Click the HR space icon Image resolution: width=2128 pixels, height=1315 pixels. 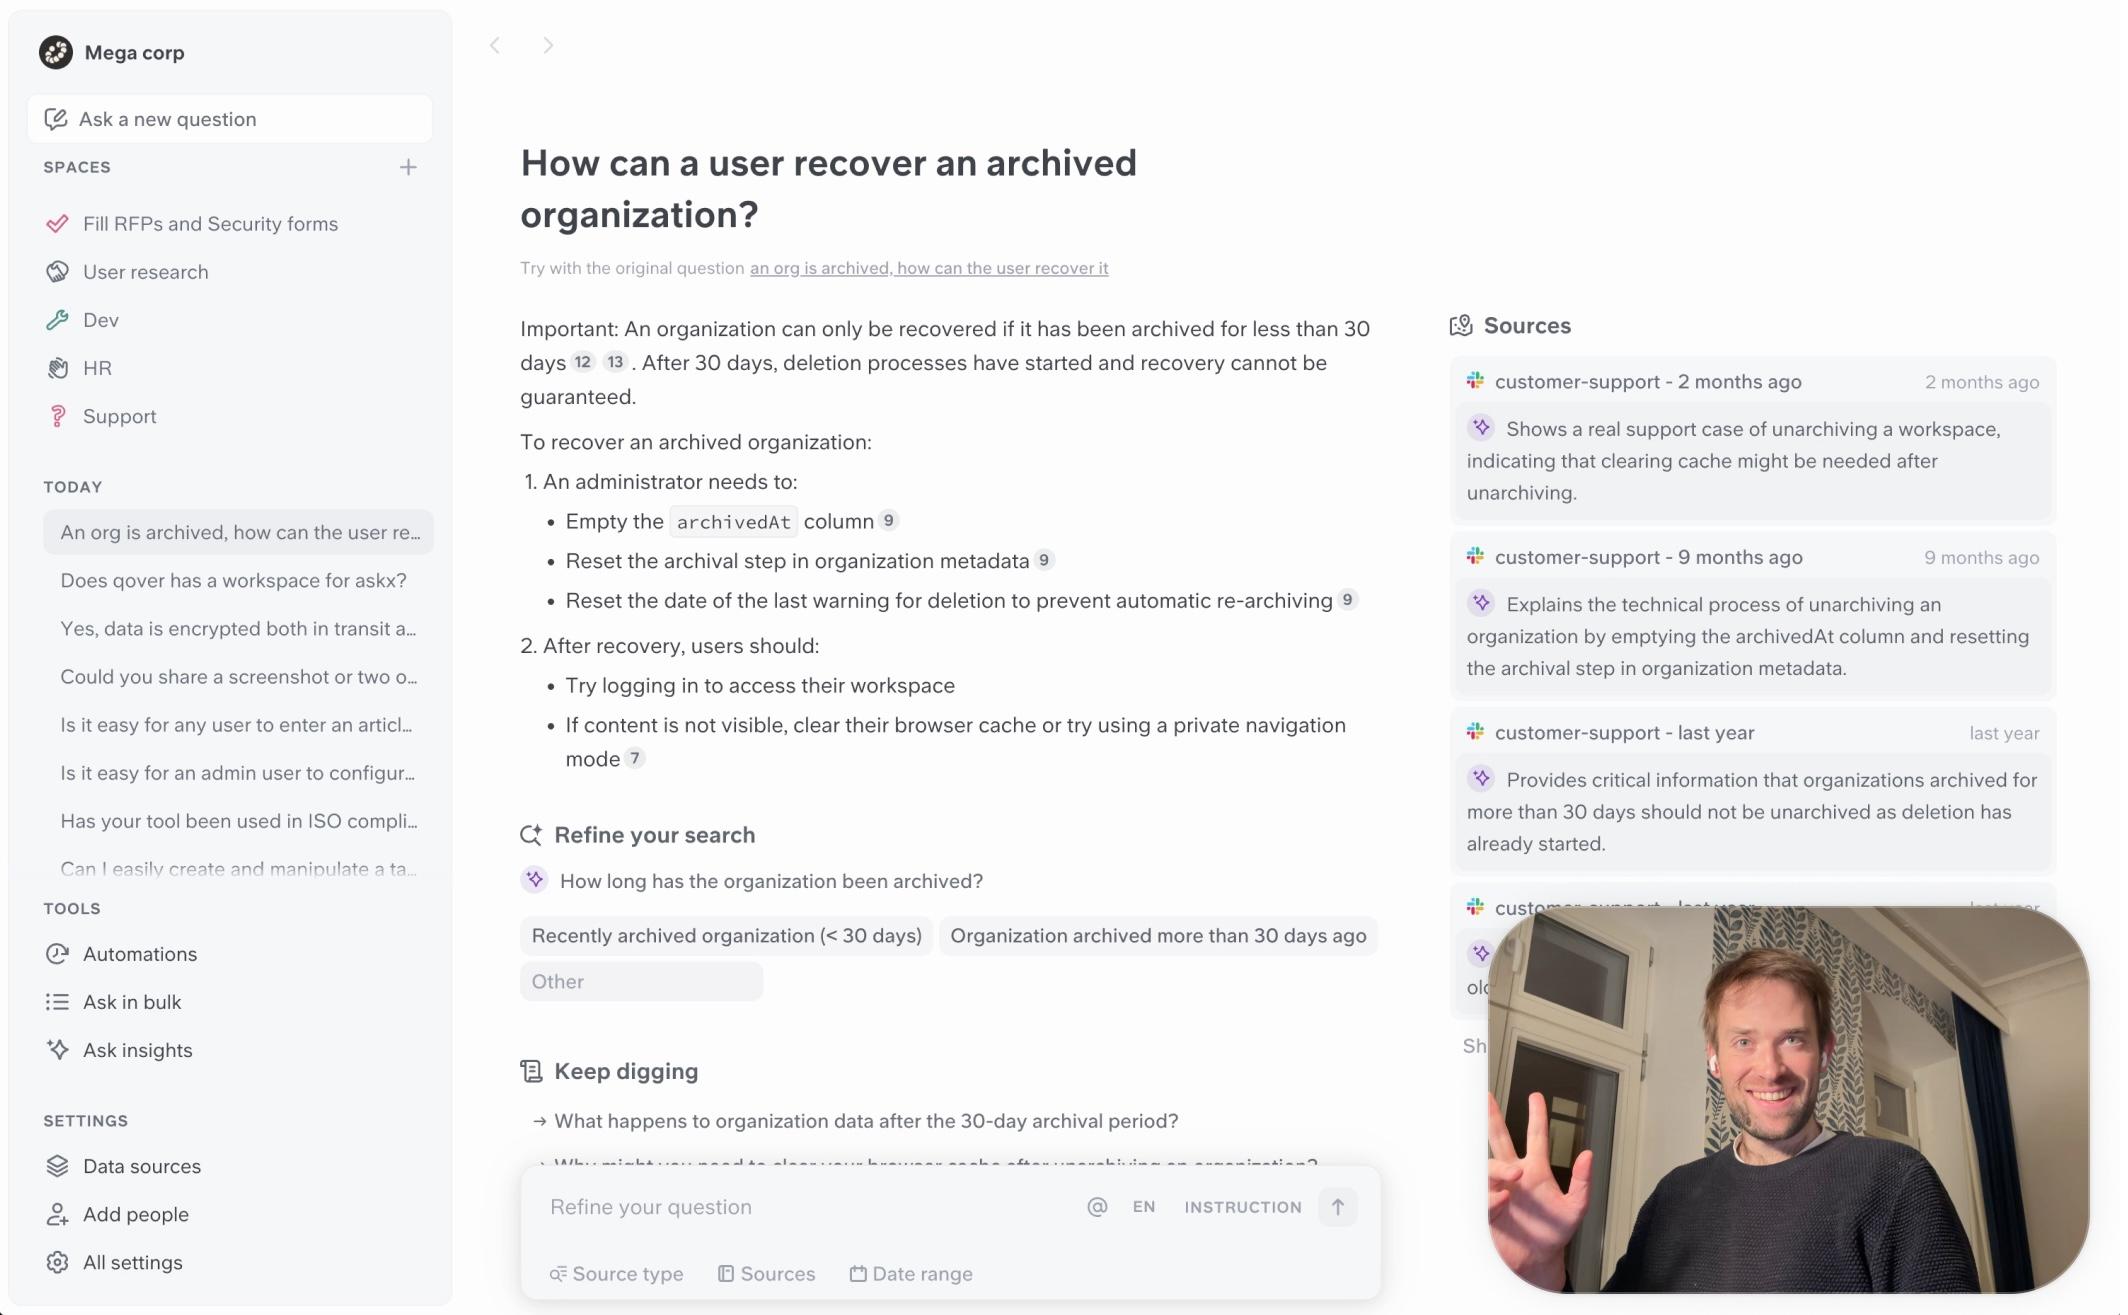56,366
